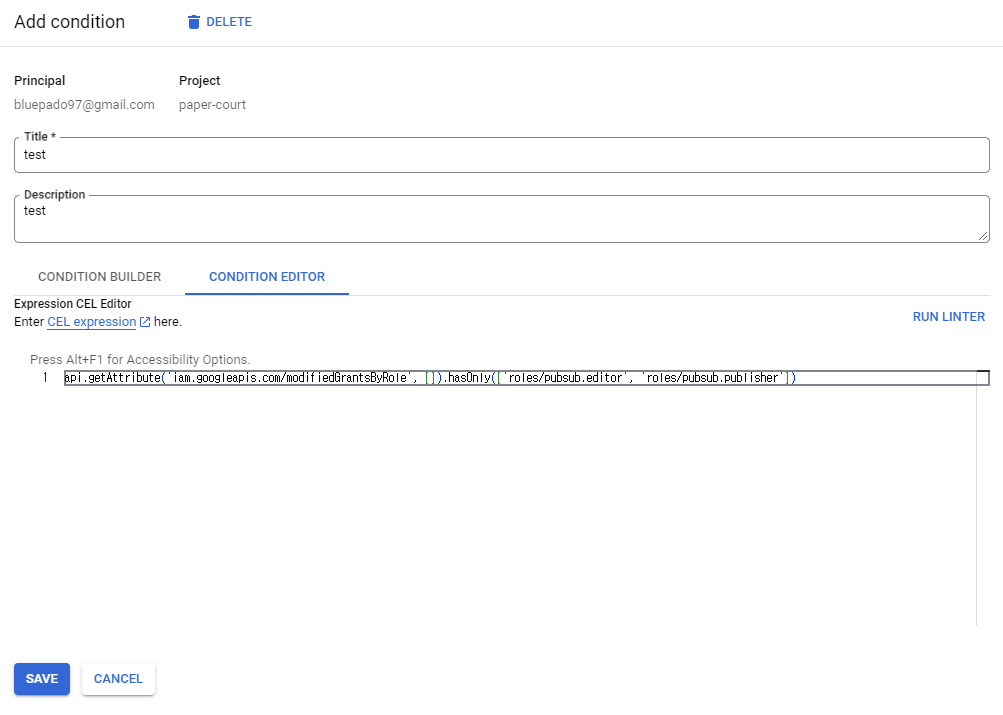This screenshot has height=715, width=1003.
Task: Focus the Title input field
Action: point(502,155)
